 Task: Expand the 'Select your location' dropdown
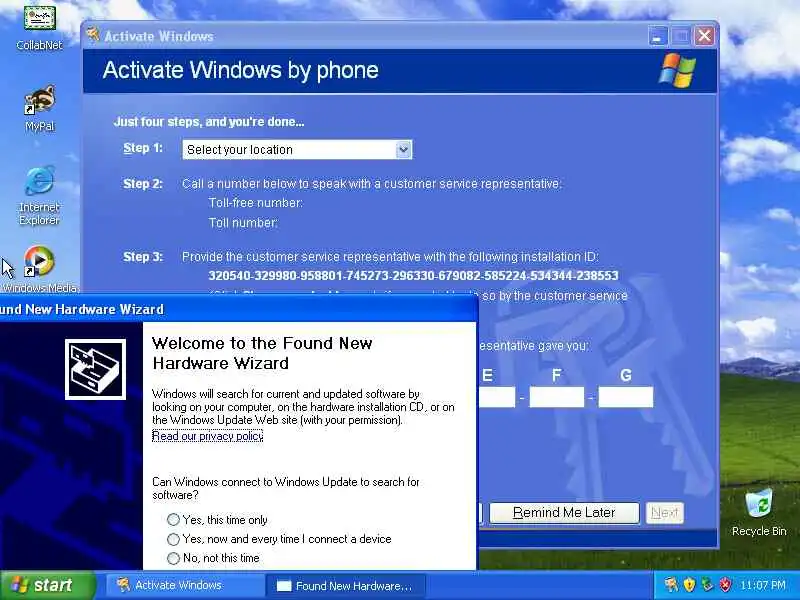pyautogui.click(x=404, y=149)
